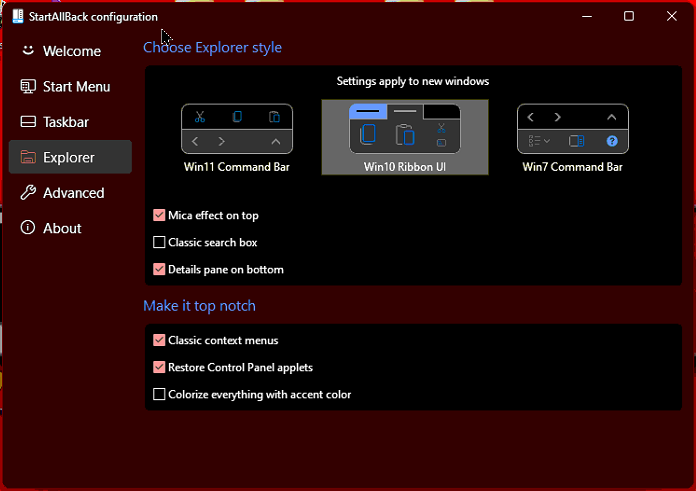Click the Welcome smiley face icon
696x491 pixels.
(x=28, y=51)
